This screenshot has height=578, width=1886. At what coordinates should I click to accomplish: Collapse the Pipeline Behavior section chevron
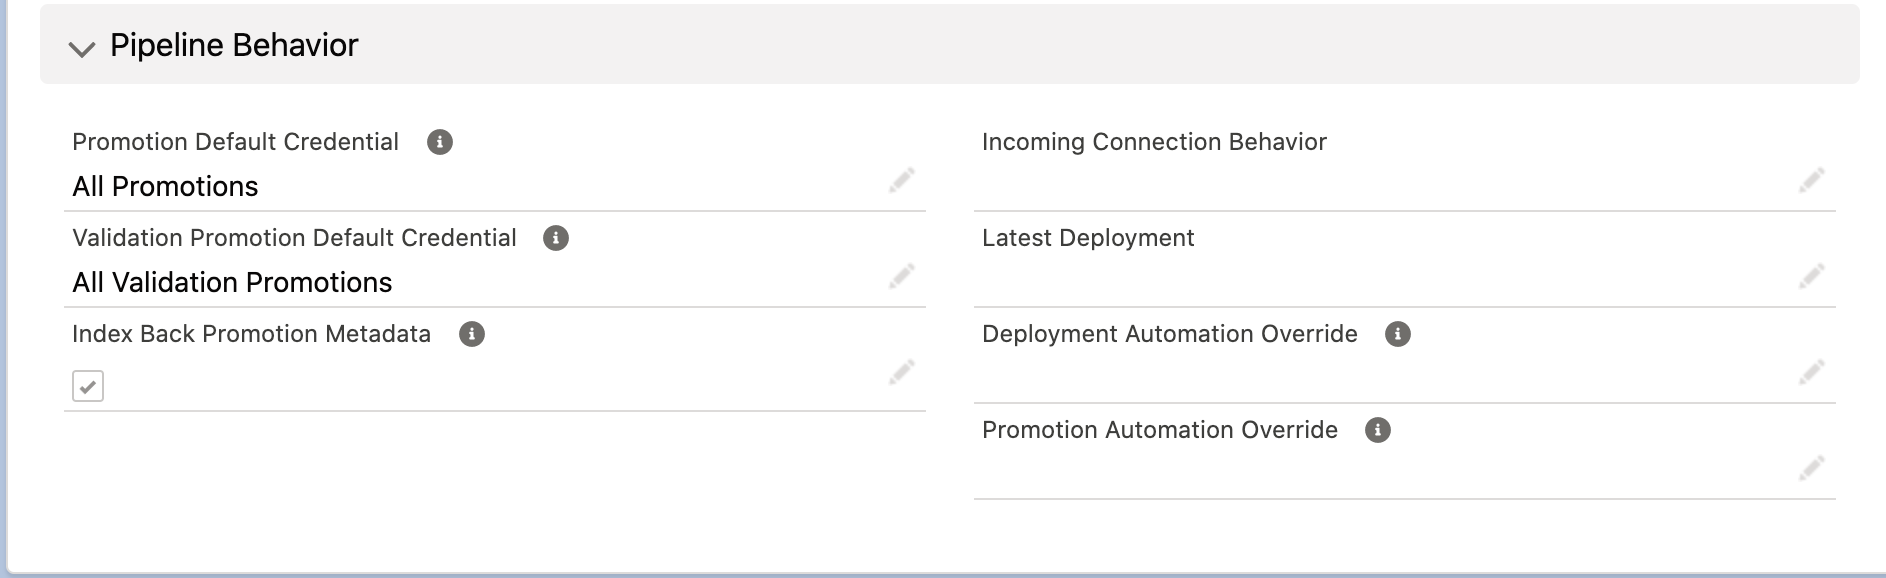coord(81,48)
